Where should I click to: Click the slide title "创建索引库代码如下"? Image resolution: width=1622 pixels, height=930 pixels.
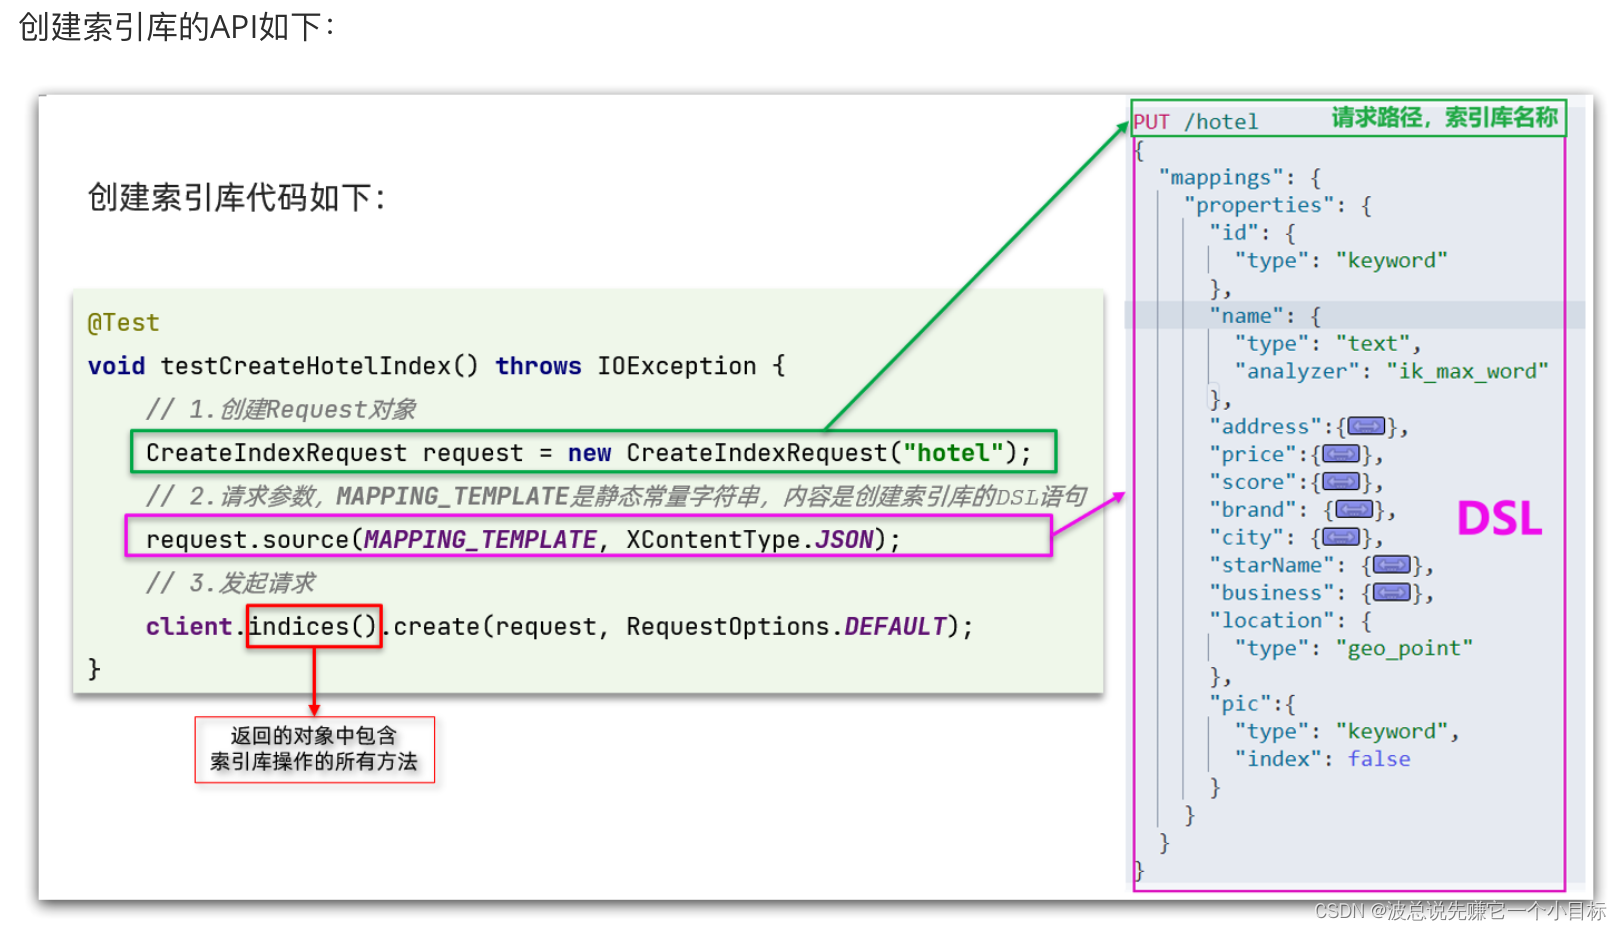pyautogui.click(x=236, y=197)
